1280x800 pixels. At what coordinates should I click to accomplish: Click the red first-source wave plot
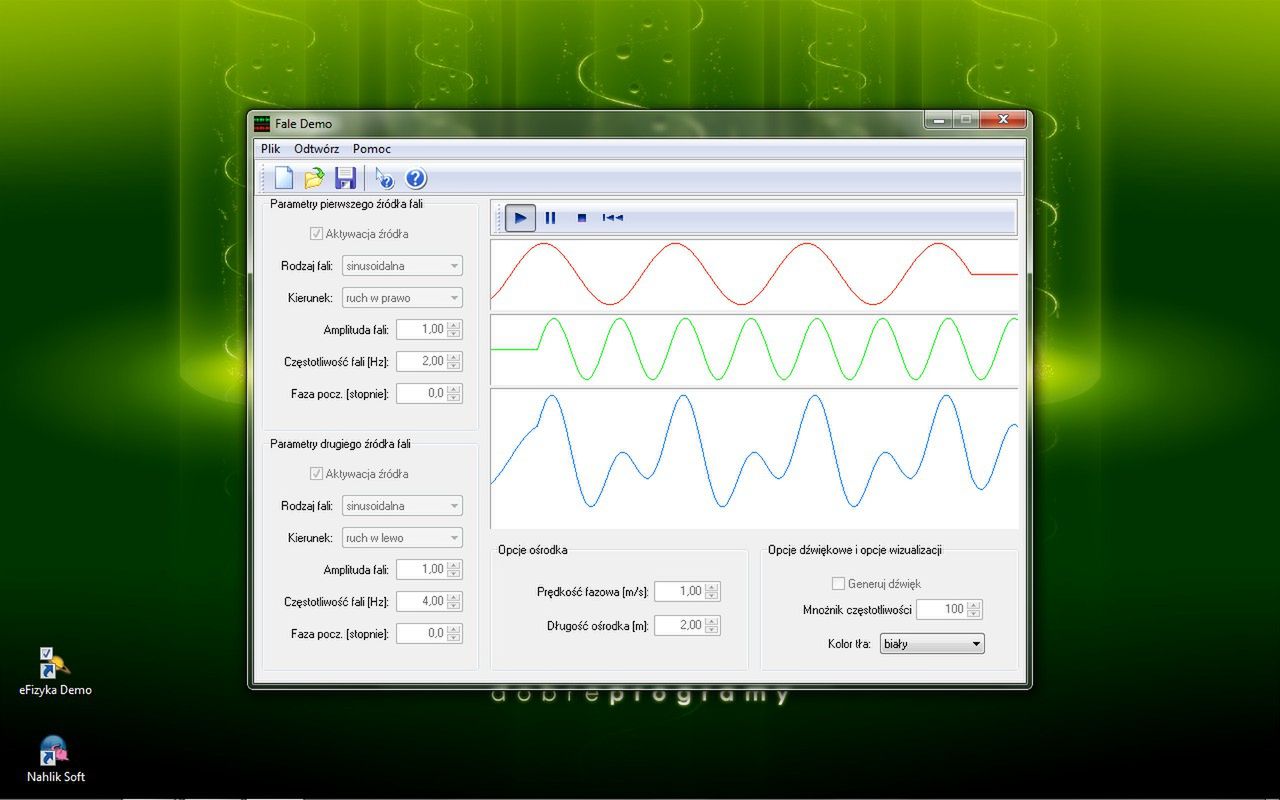tap(754, 275)
